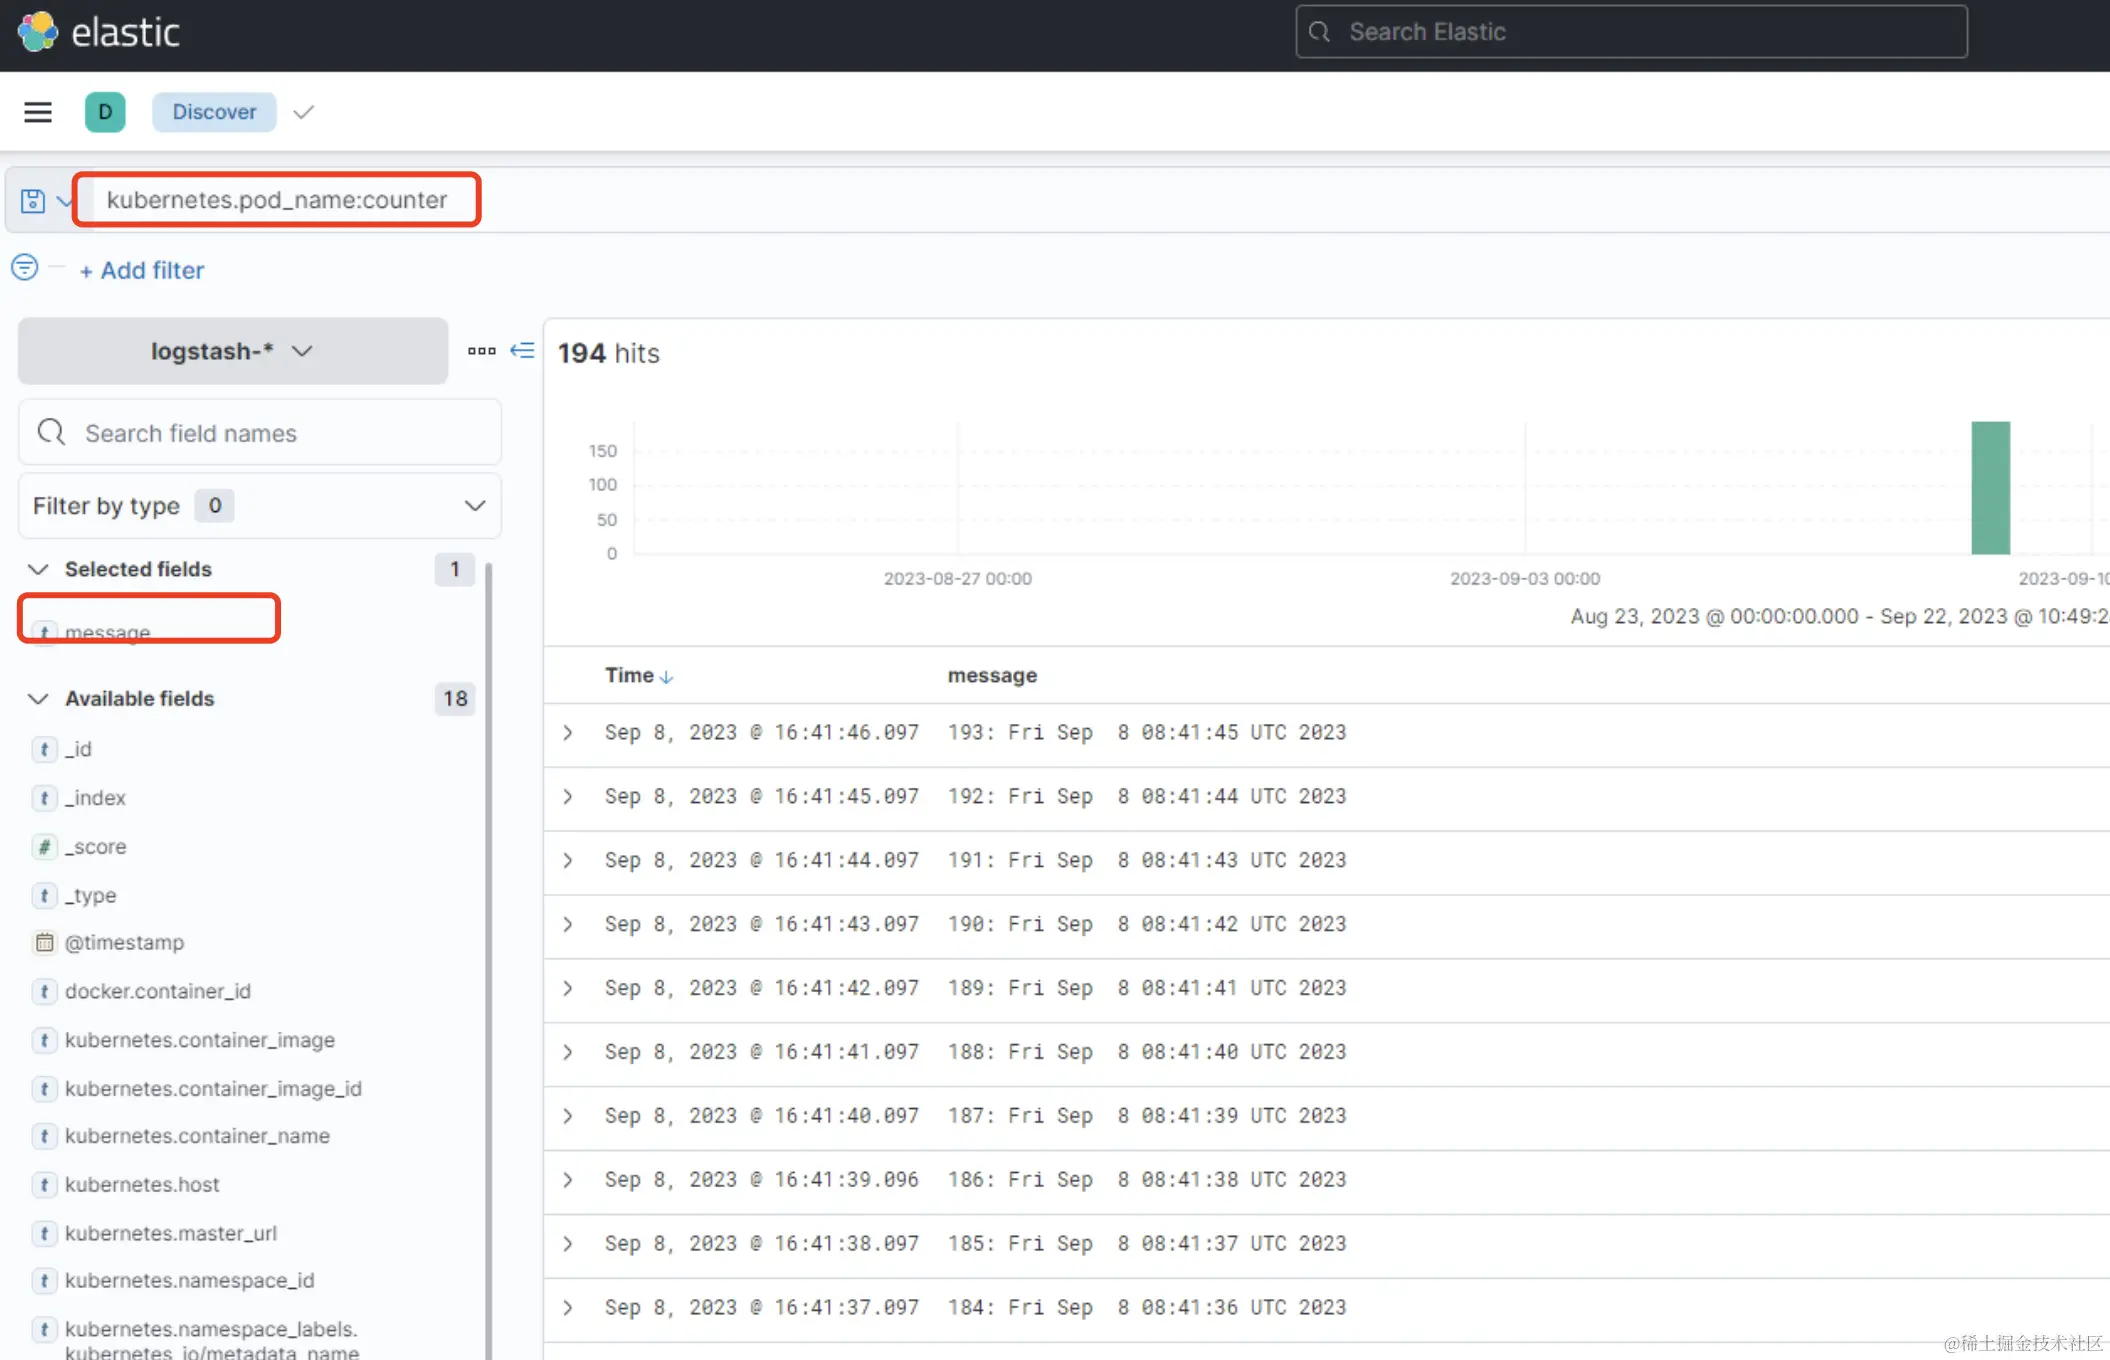The height and width of the screenshot is (1360, 2110).
Task: Expand the row for message 190
Action: [568, 925]
